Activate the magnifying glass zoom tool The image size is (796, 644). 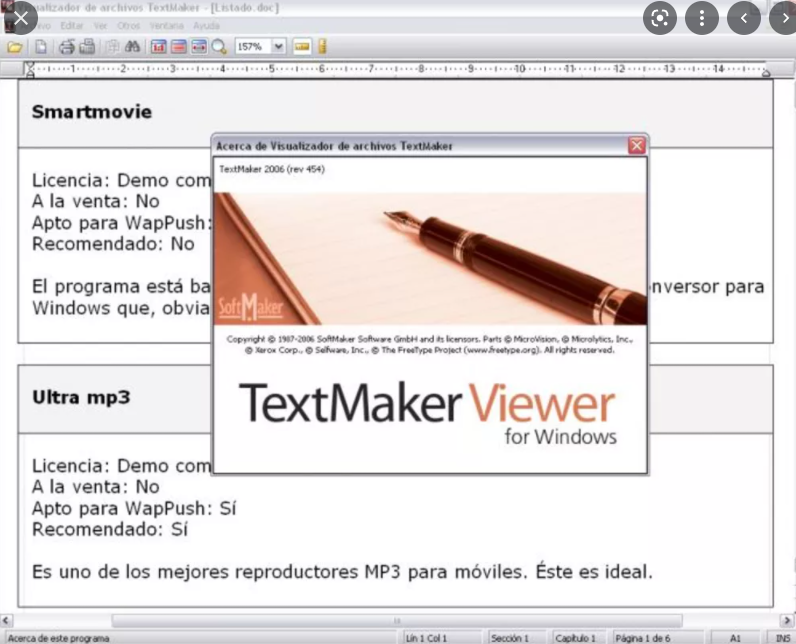click(x=219, y=47)
